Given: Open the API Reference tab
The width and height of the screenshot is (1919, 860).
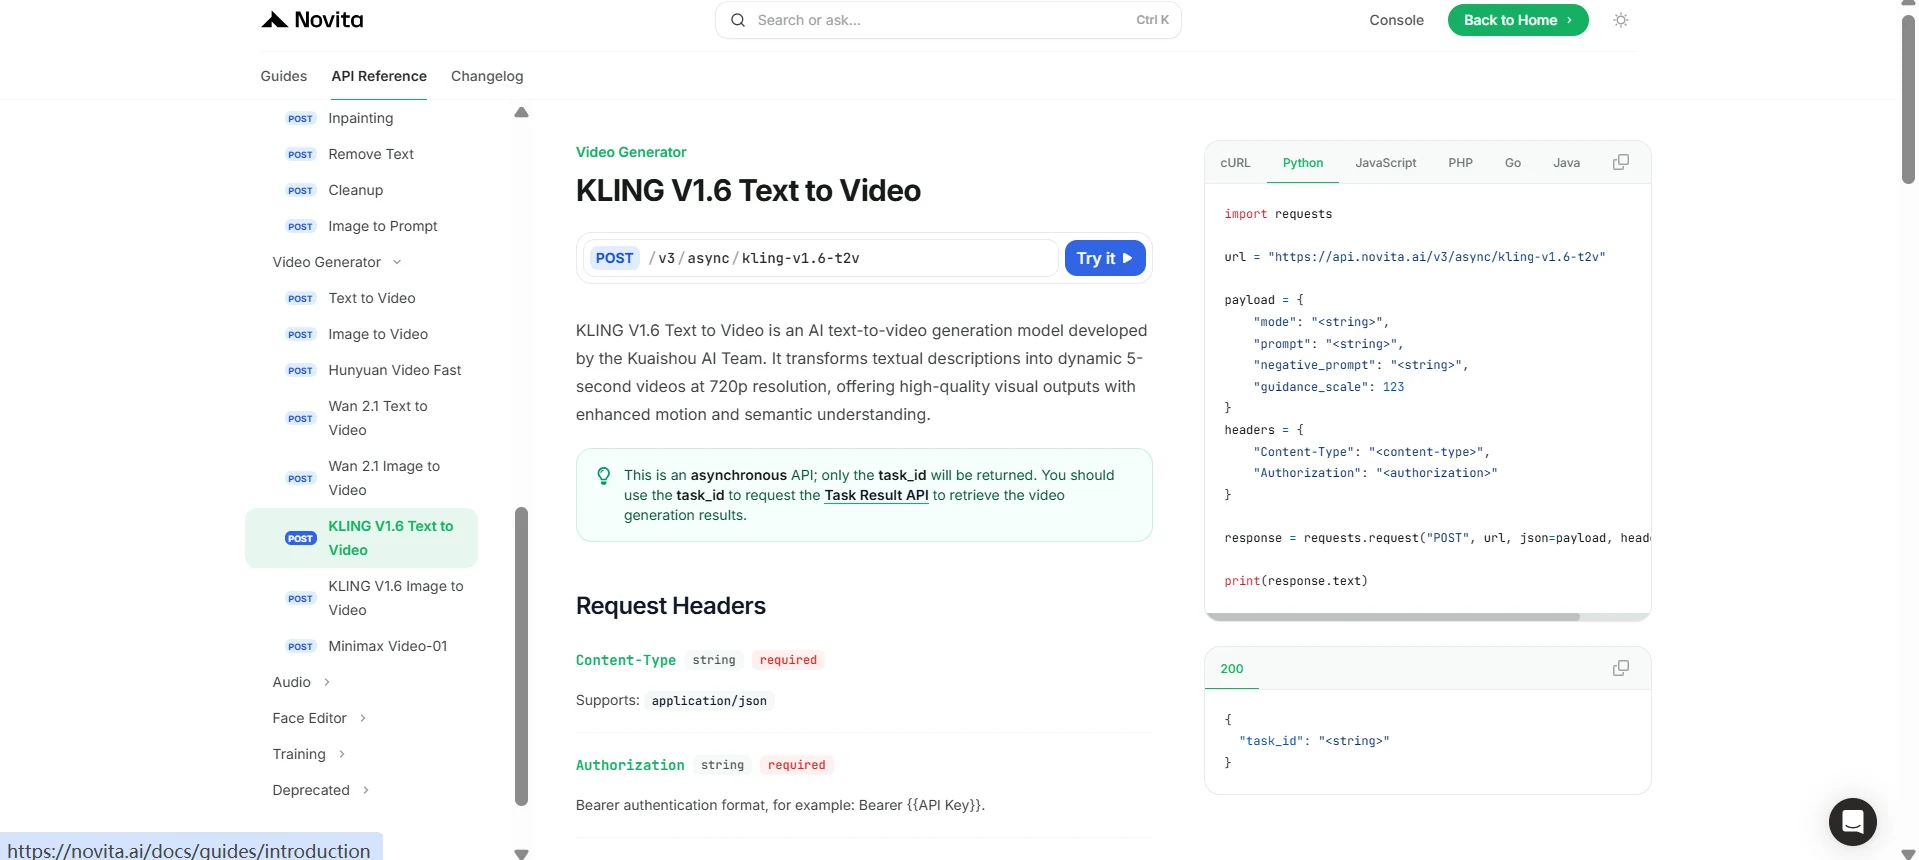Looking at the screenshot, I should (x=379, y=76).
